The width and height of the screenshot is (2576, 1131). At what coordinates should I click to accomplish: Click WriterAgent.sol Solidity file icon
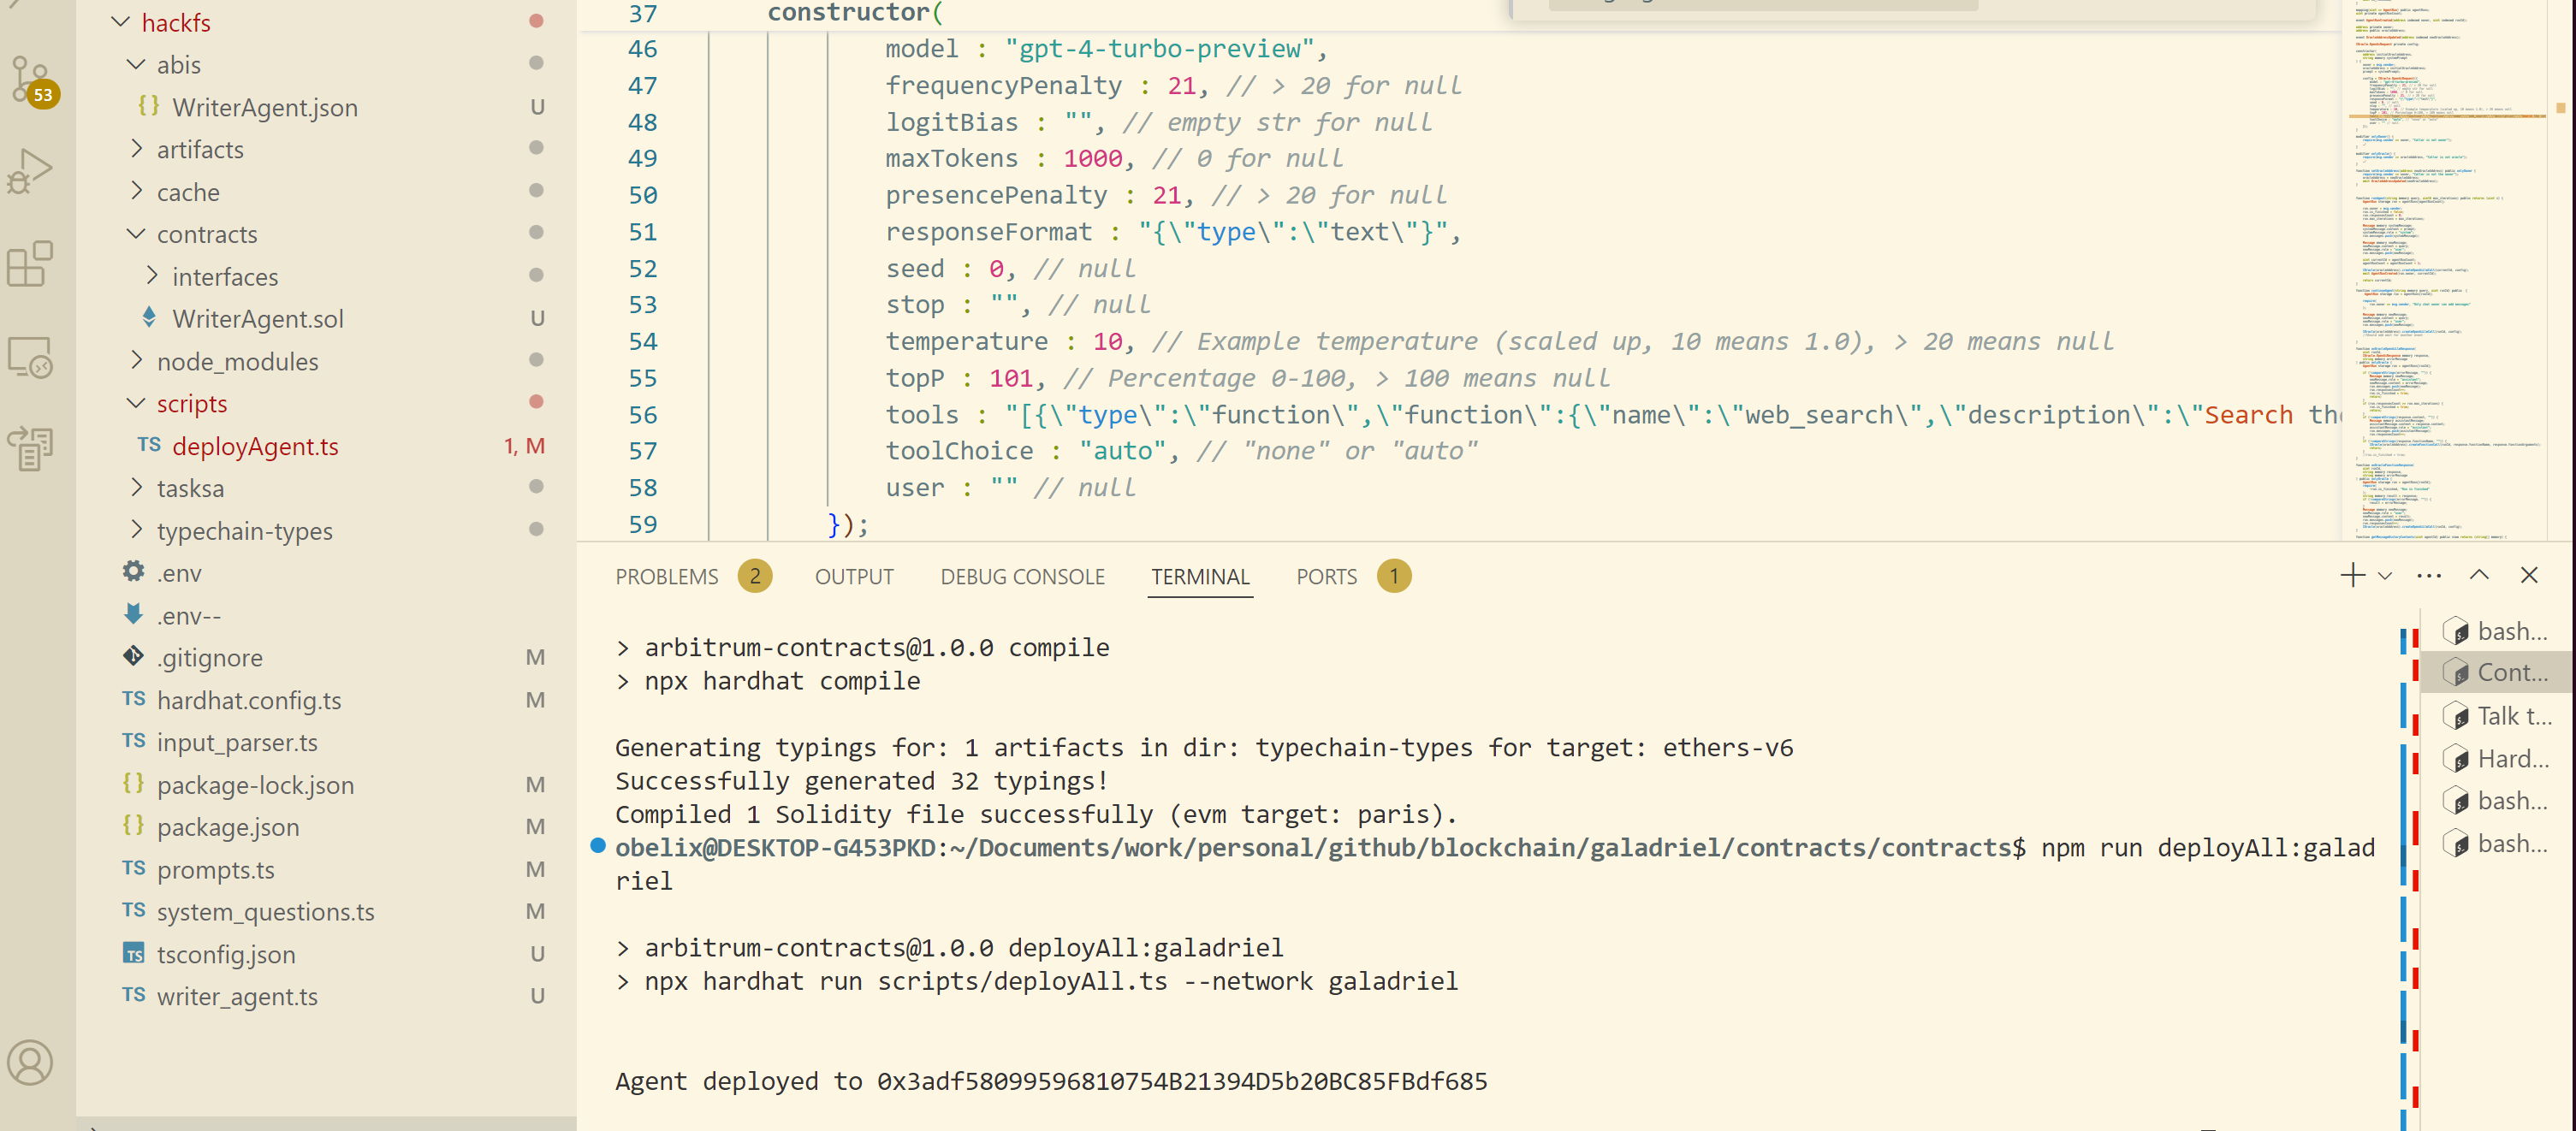149,318
